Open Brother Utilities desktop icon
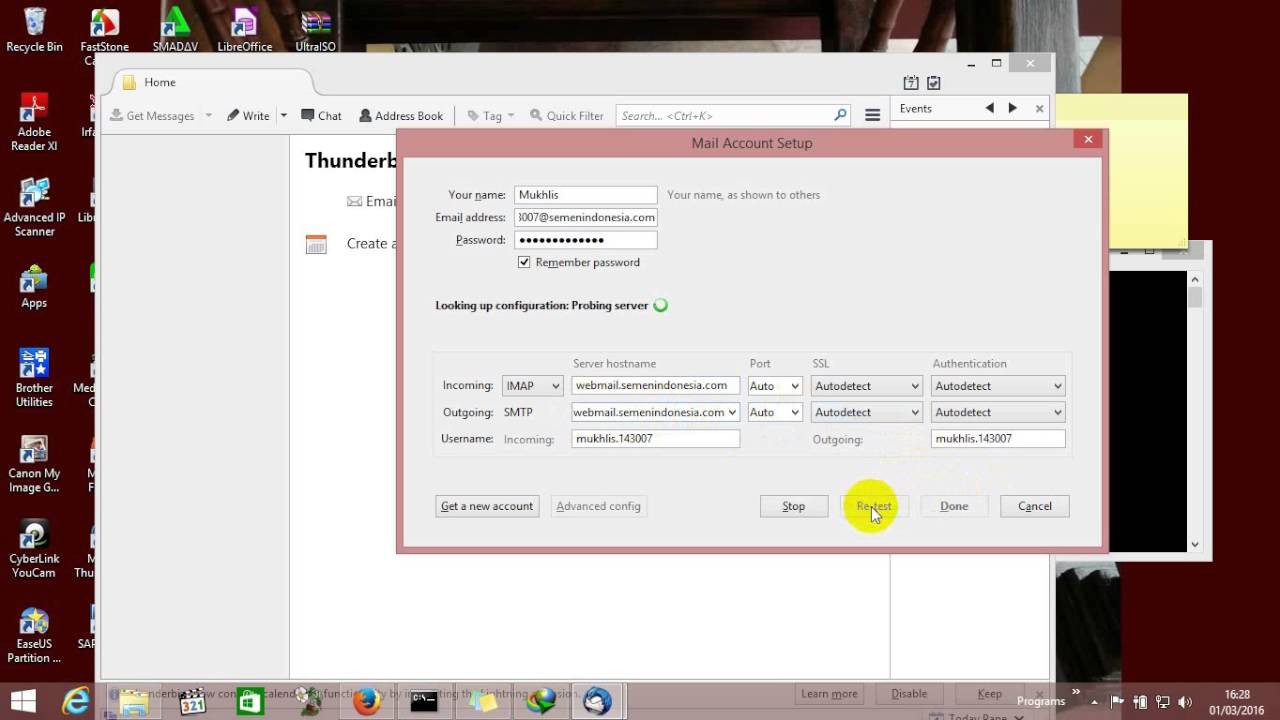 [34, 379]
